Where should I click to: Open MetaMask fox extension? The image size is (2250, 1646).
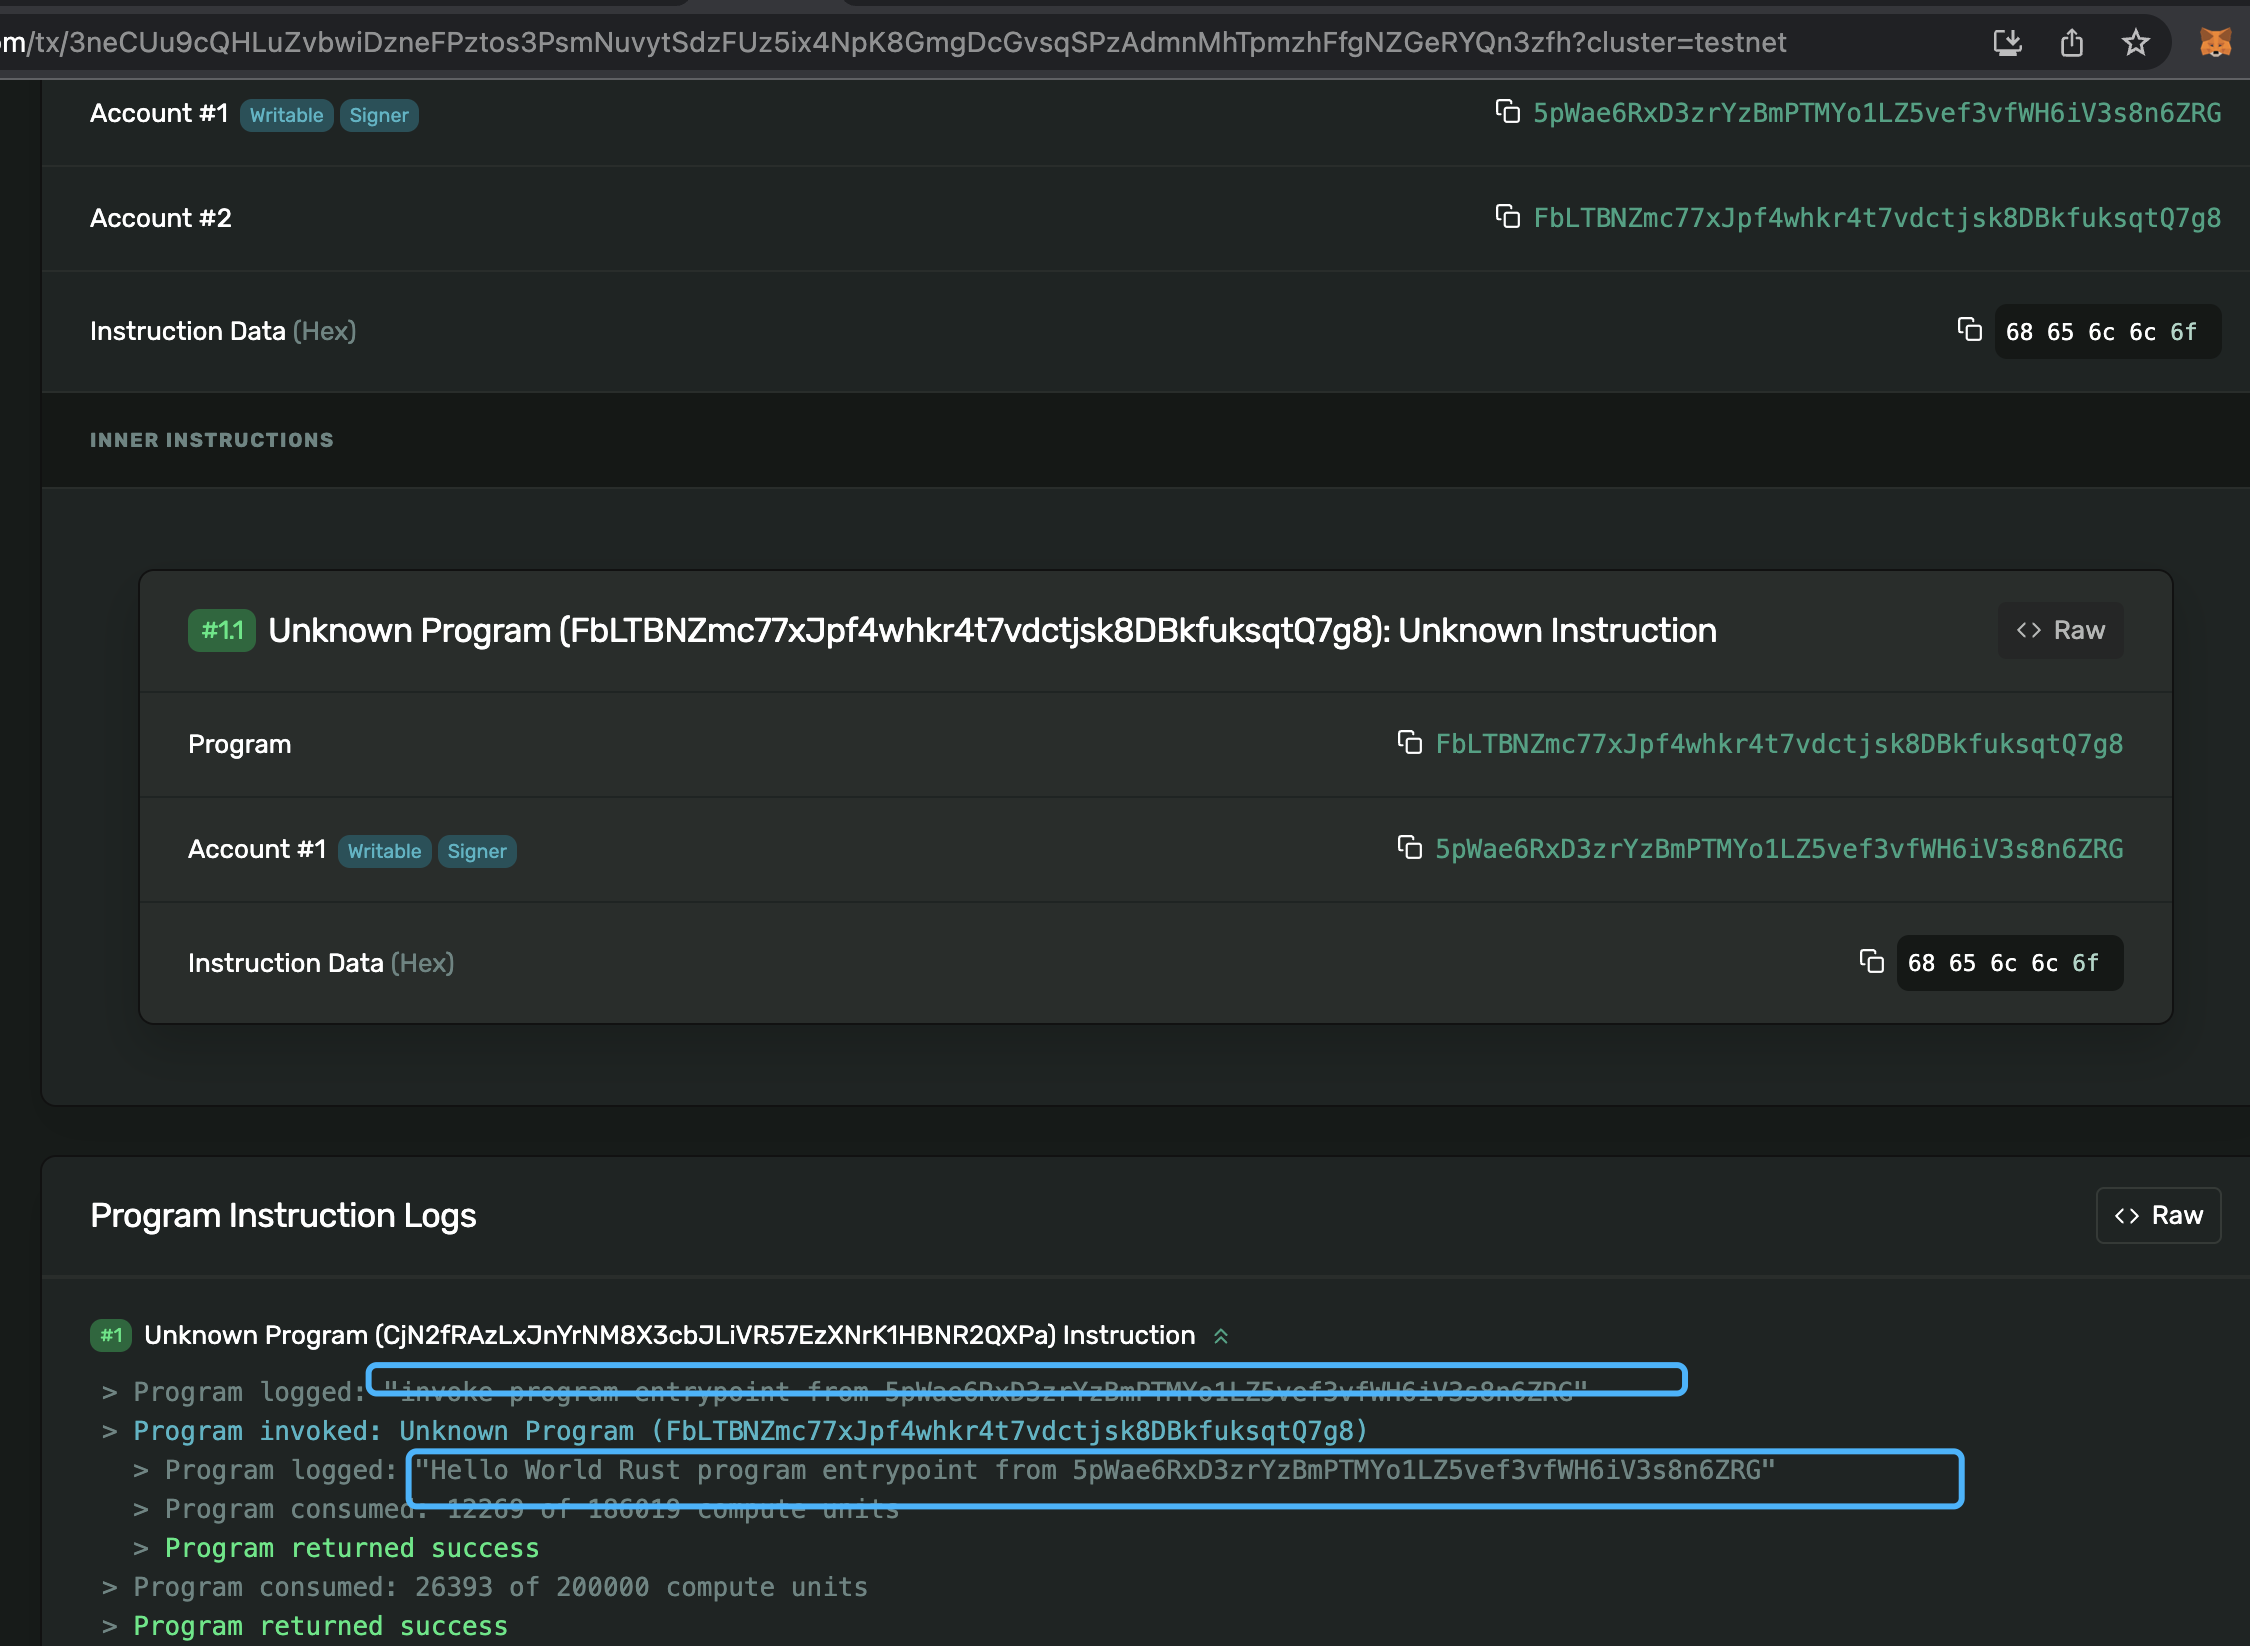2215,43
